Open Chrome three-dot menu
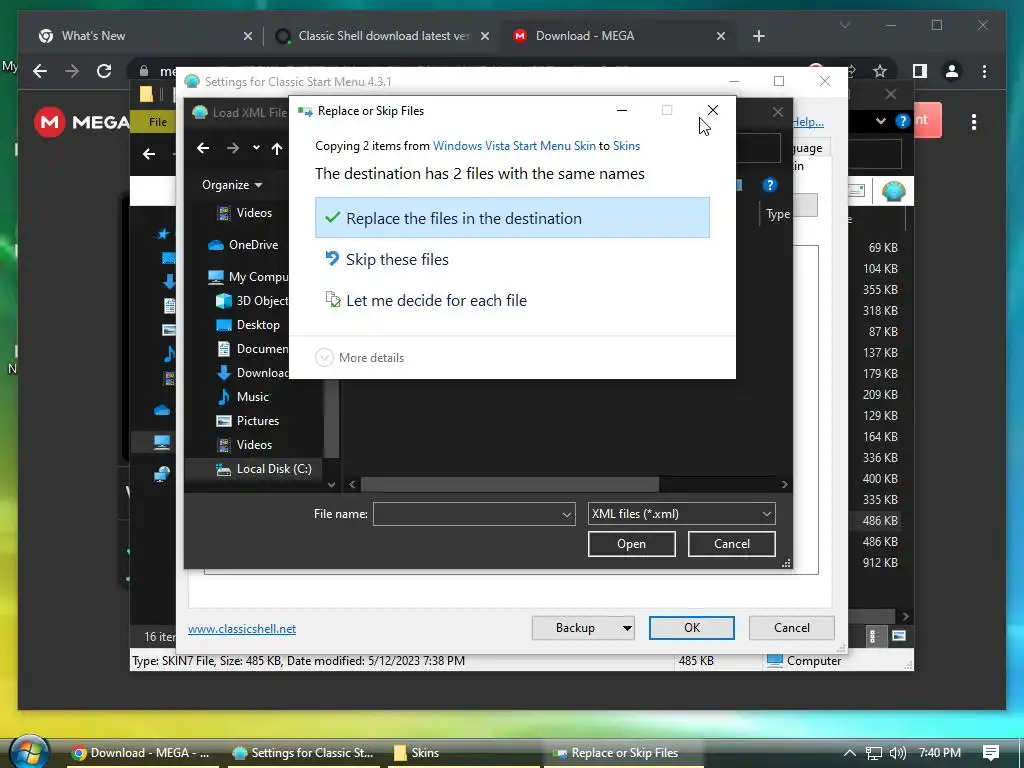The image size is (1024, 768). pos(984,71)
